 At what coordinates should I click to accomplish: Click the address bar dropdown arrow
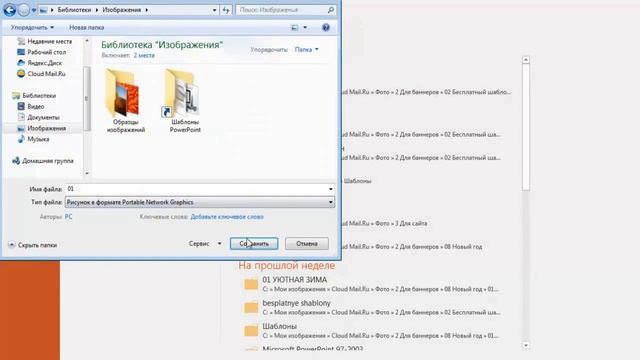click(x=214, y=10)
